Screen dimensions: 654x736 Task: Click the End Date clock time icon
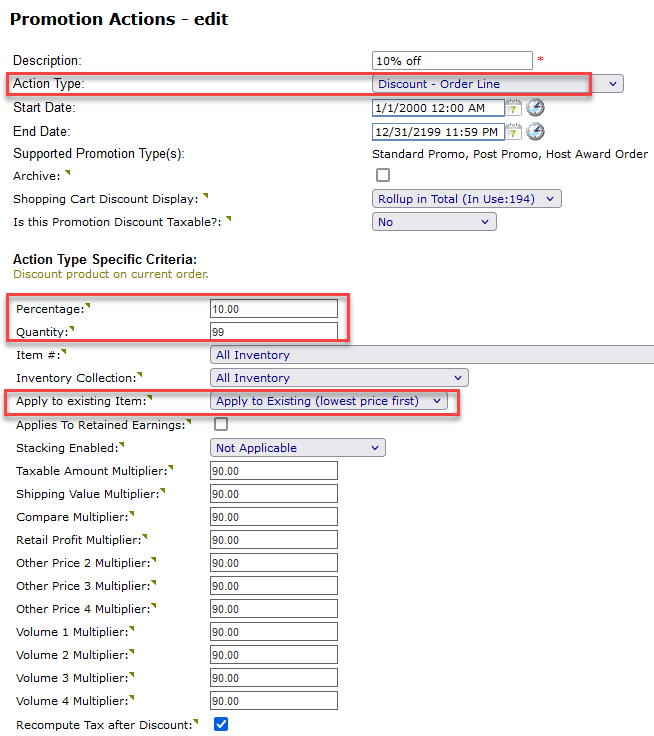click(x=536, y=132)
